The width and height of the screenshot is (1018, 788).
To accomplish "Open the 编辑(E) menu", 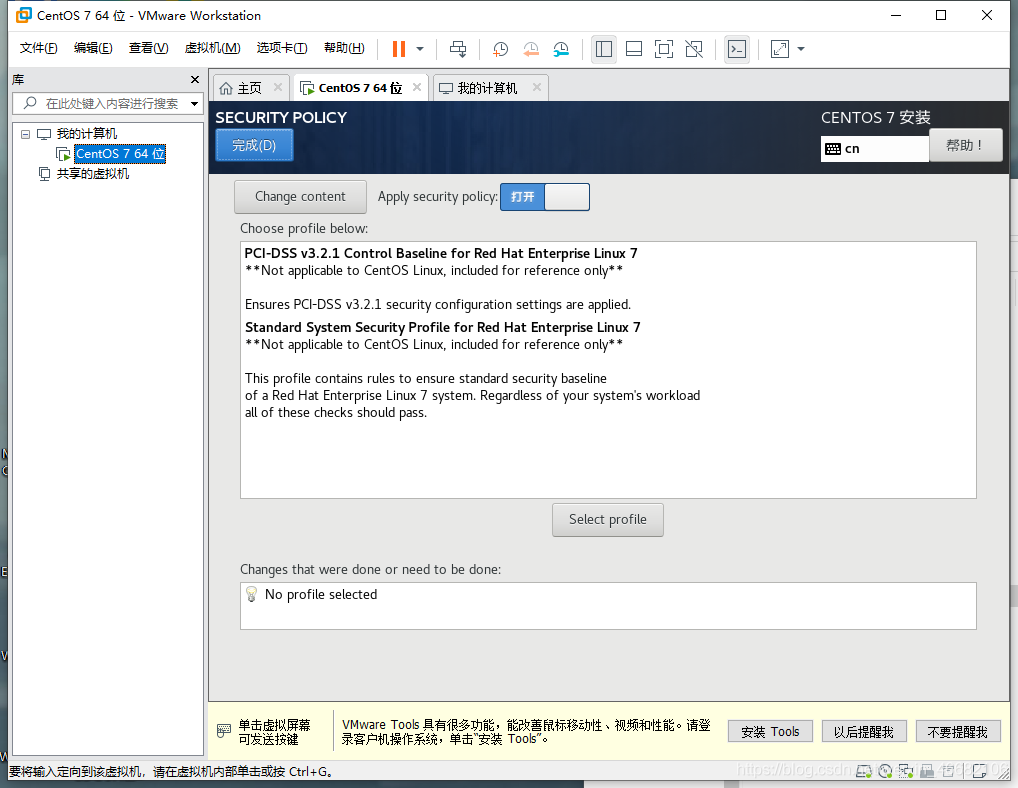I will pos(93,48).
